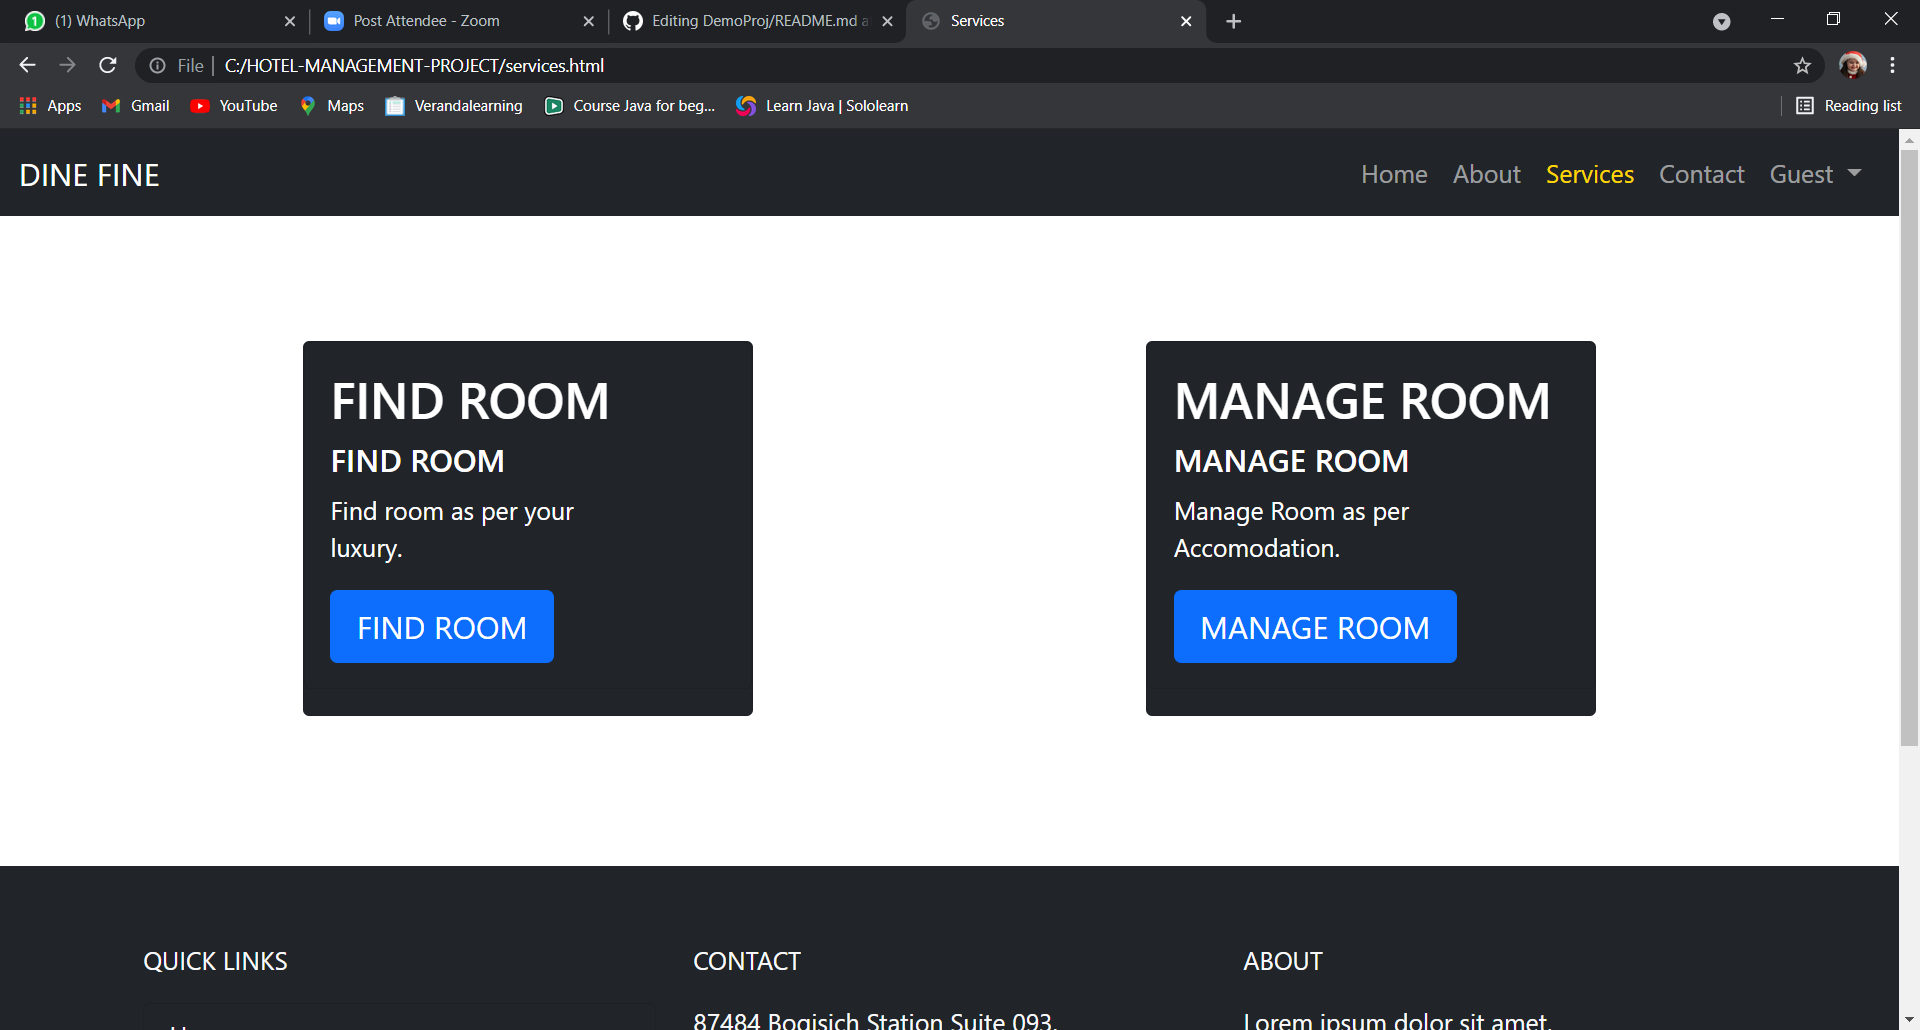Open the DINE FINE home logo
The image size is (1920, 1030).
(89, 174)
